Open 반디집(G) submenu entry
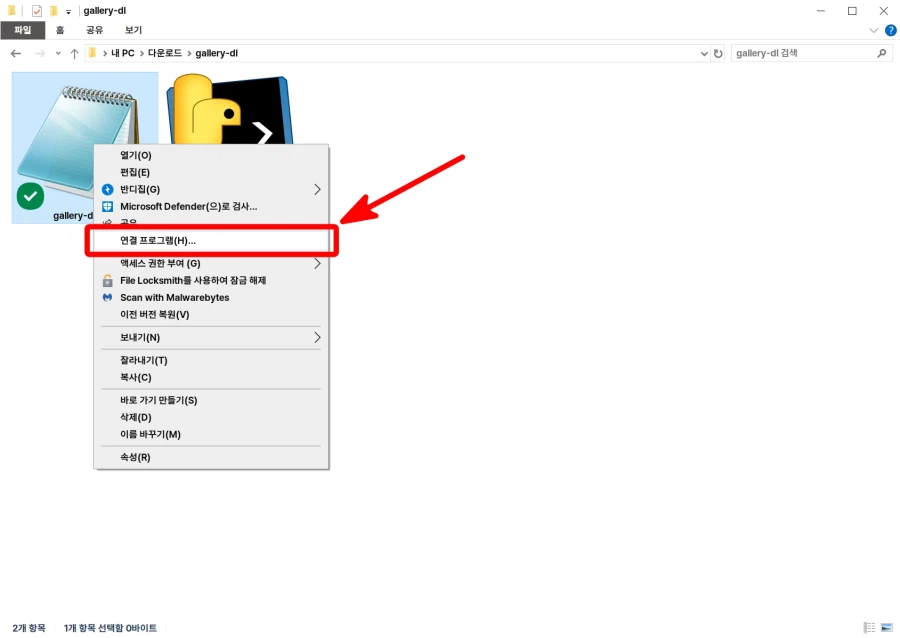Image resolution: width=900 pixels, height=638 pixels. [211, 189]
